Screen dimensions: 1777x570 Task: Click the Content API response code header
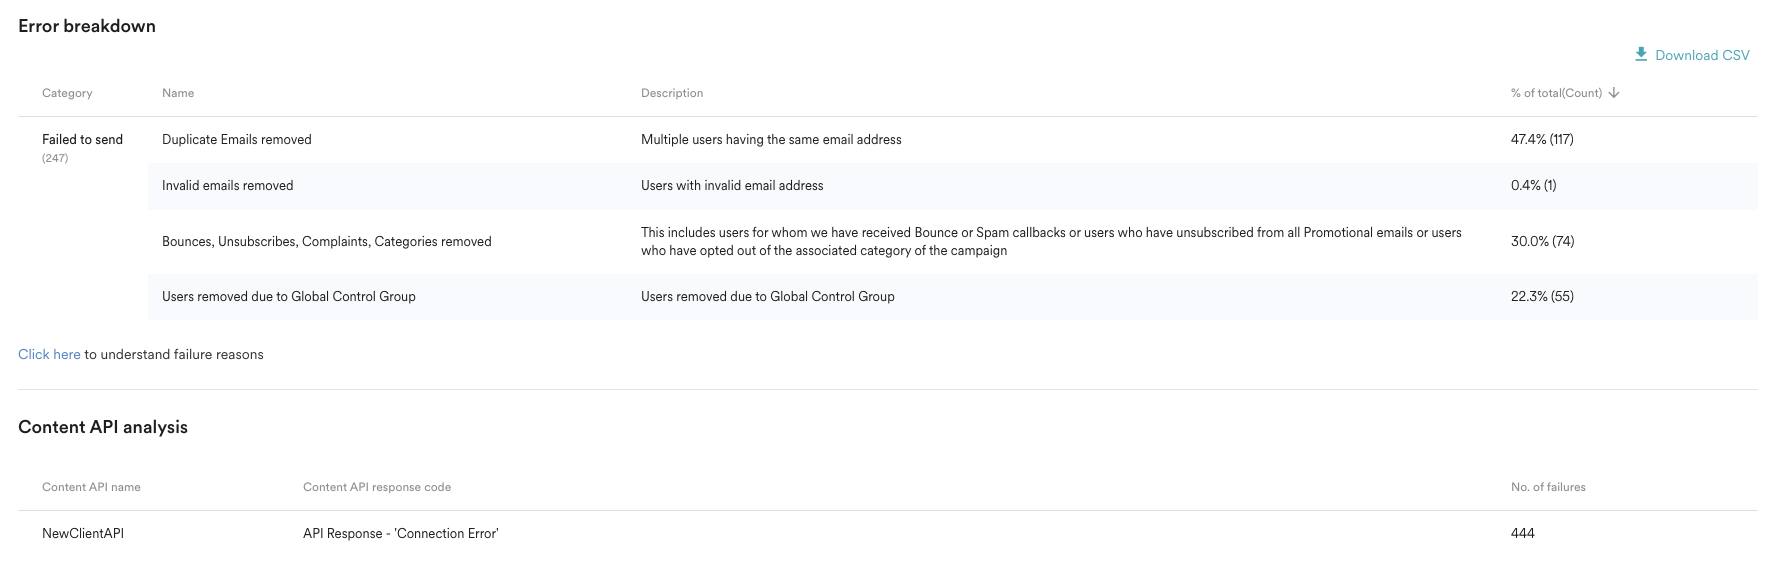point(377,487)
